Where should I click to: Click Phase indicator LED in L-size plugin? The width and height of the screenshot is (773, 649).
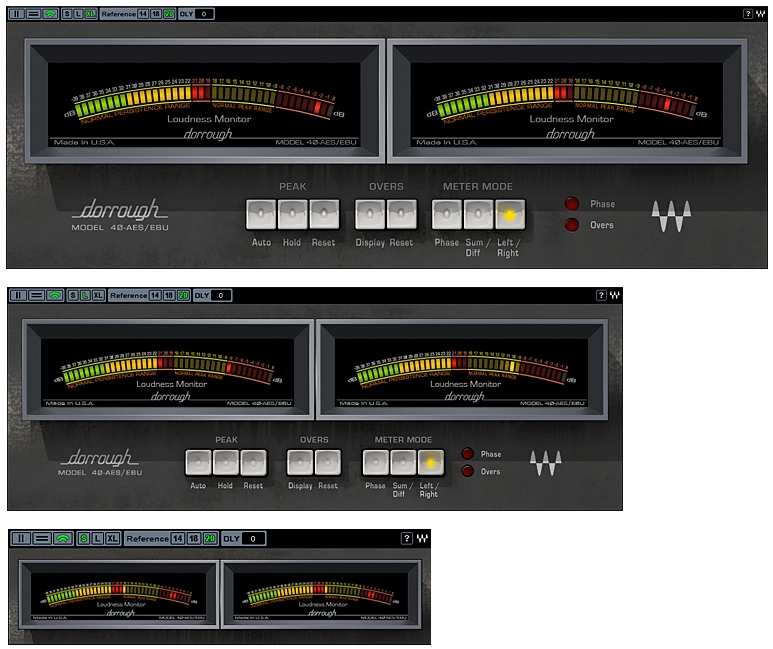click(x=467, y=454)
